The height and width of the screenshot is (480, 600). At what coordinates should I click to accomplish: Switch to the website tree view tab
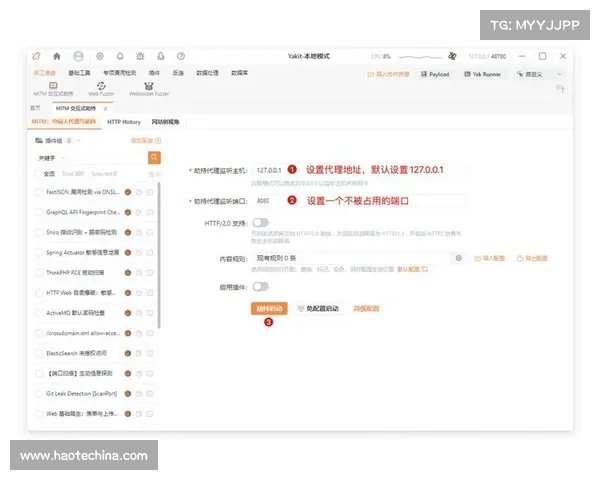[x=165, y=122]
